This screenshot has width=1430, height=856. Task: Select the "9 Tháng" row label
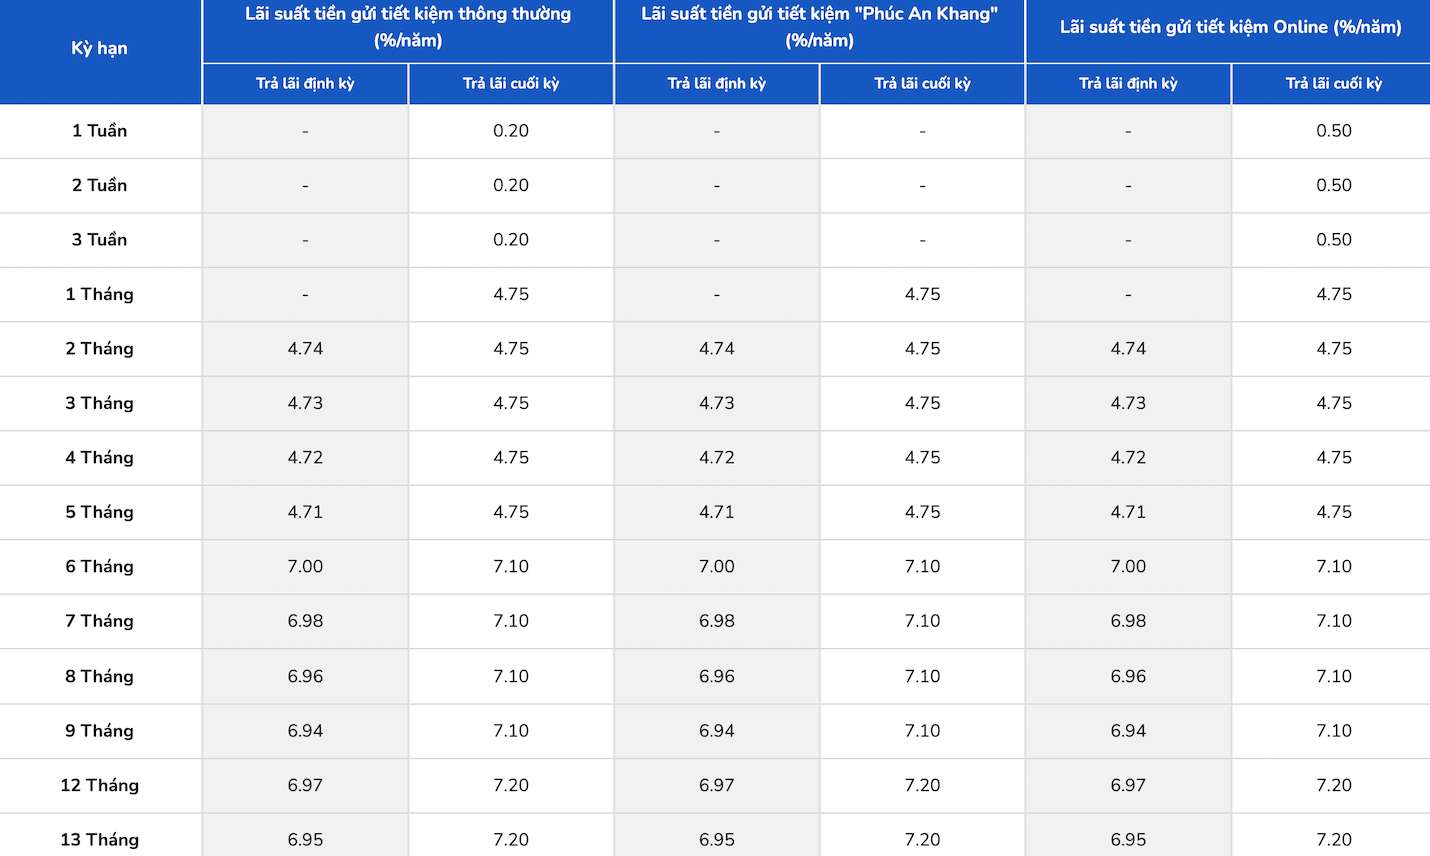pyautogui.click(x=100, y=730)
